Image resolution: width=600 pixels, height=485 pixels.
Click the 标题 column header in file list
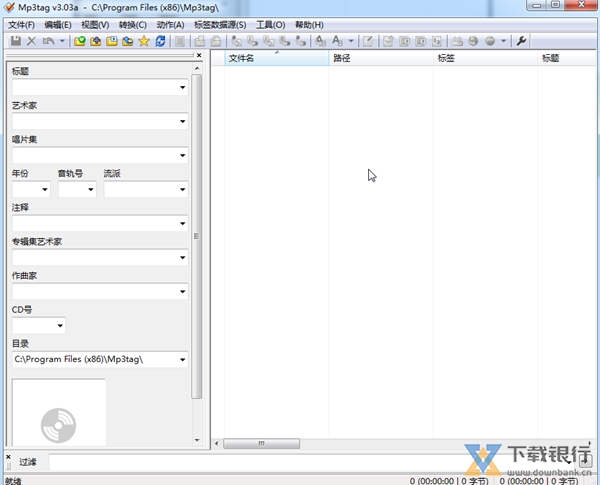567,58
